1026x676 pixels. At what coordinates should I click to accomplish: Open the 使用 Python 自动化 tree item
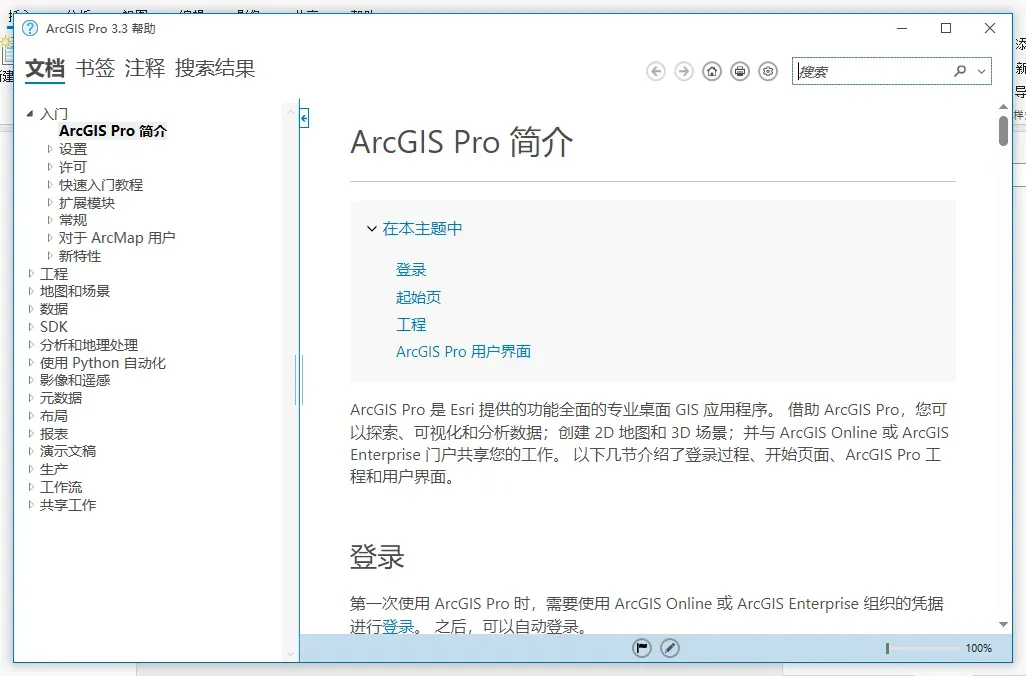[103, 363]
